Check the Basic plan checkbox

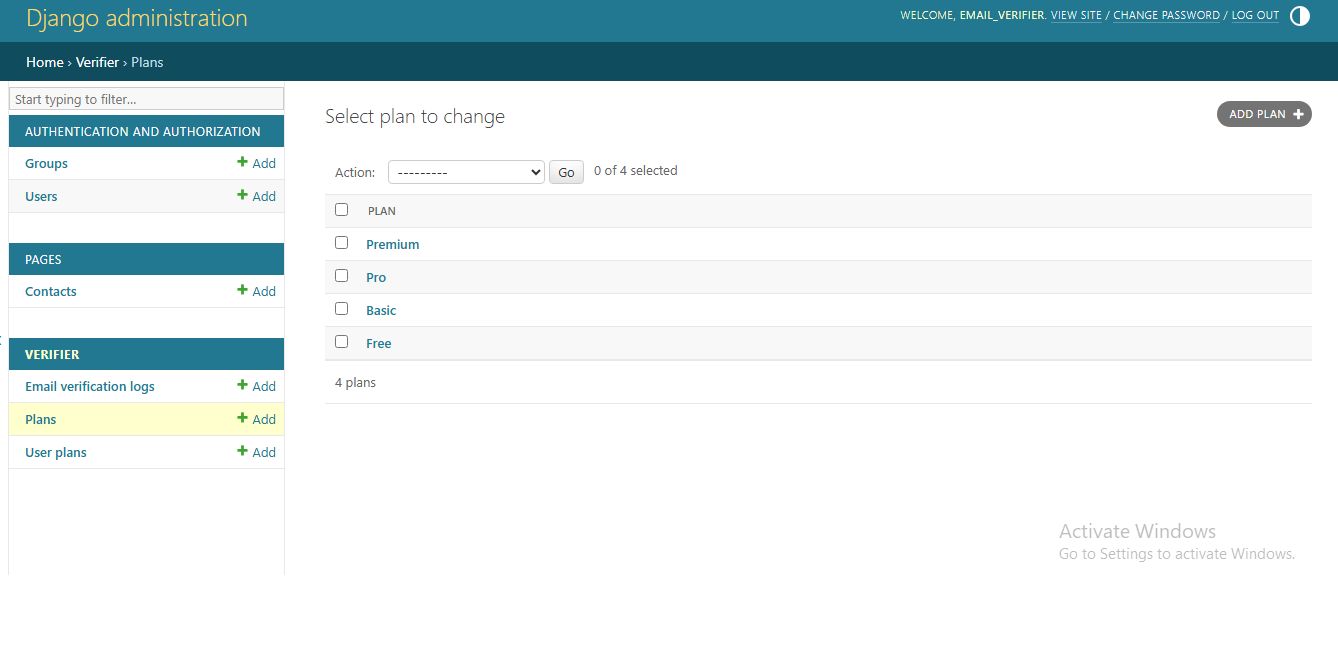point(341,309)
